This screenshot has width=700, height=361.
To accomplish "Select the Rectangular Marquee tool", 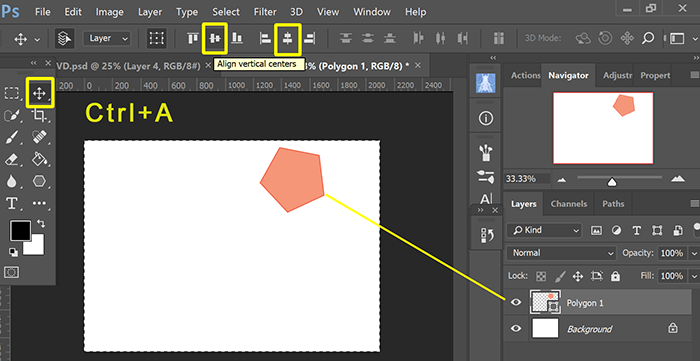I will (12, 93).
